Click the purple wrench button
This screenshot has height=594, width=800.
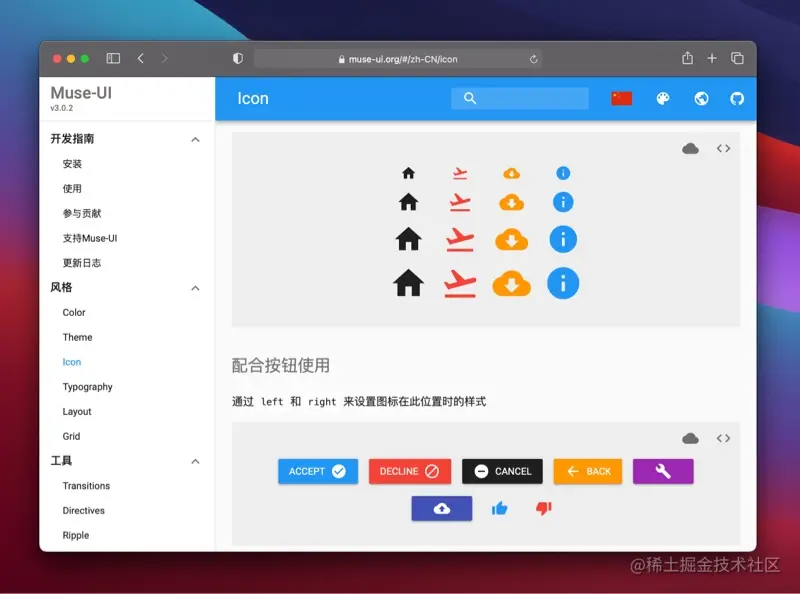663,471
